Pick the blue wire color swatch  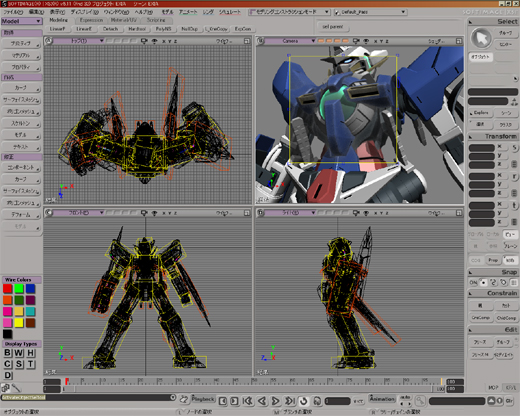(30, 289)
